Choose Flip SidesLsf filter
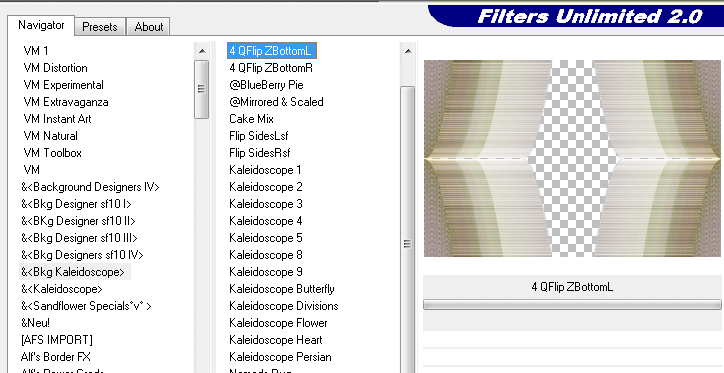The image size is (724, 373). pyautogui.click(x=259, y=136)
